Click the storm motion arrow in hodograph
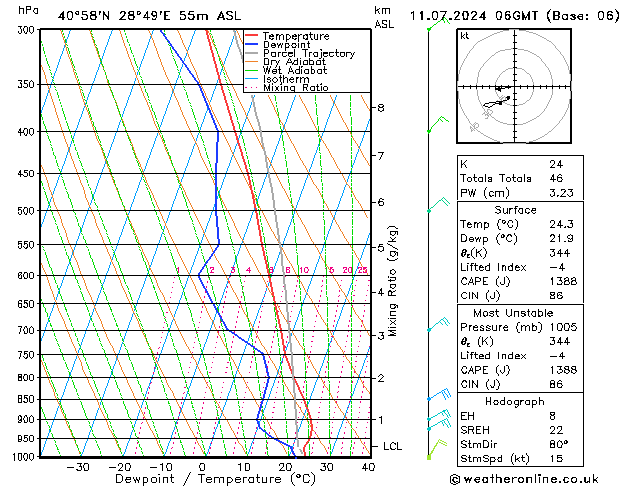The height and width of the screenshot is (486, 629). click(x=504, y=88)
